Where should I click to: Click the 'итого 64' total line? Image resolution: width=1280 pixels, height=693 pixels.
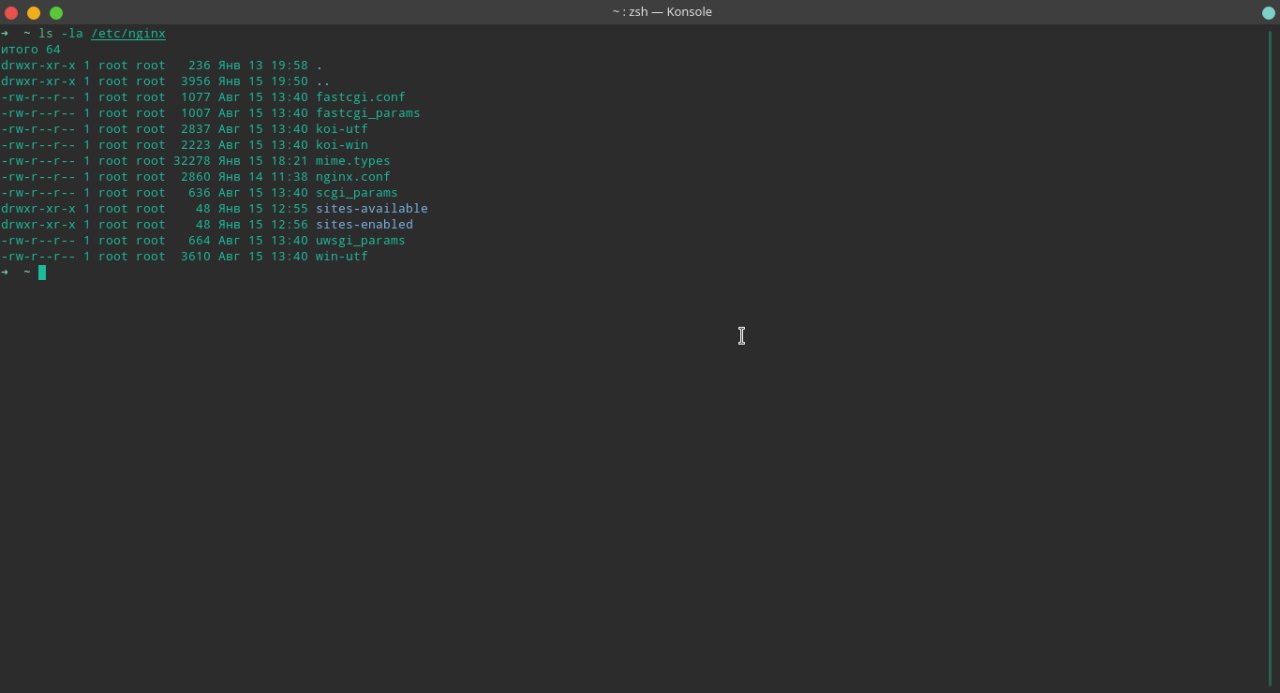[x=31, y=49]
